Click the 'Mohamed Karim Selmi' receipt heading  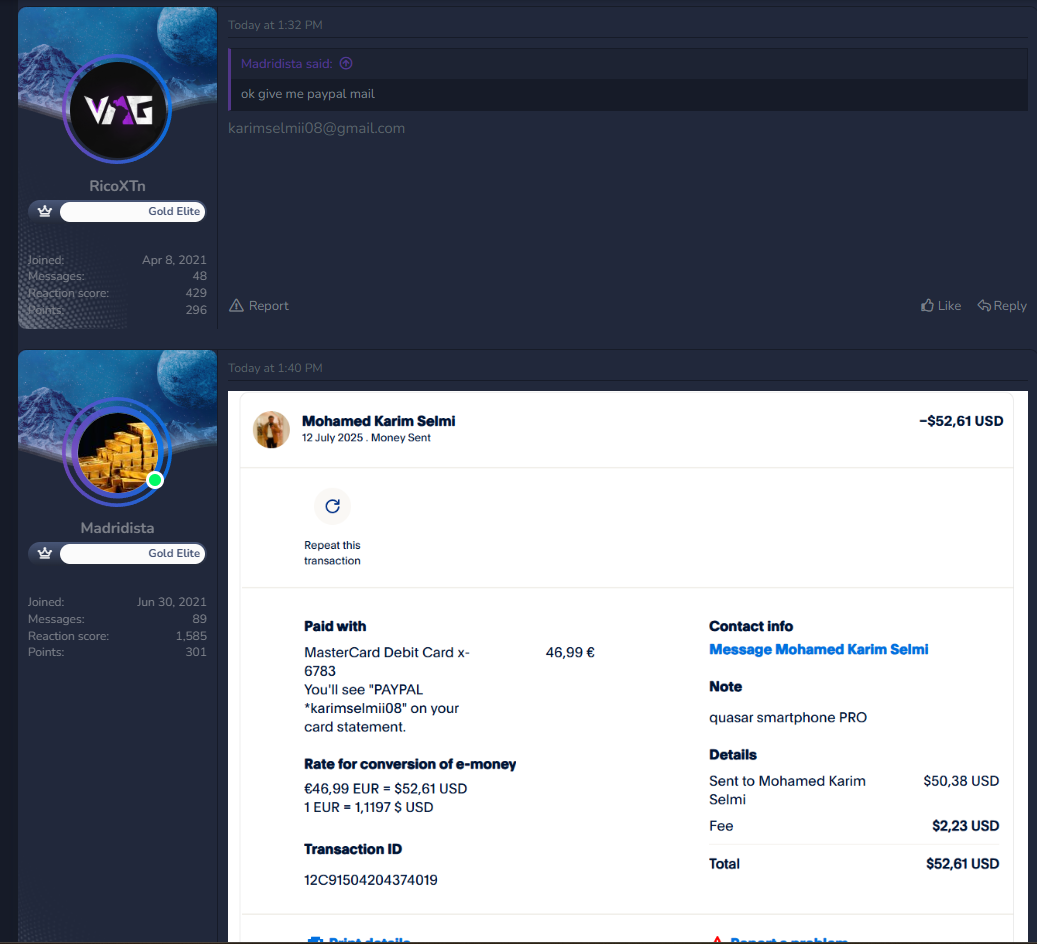(x=378, y=421)
